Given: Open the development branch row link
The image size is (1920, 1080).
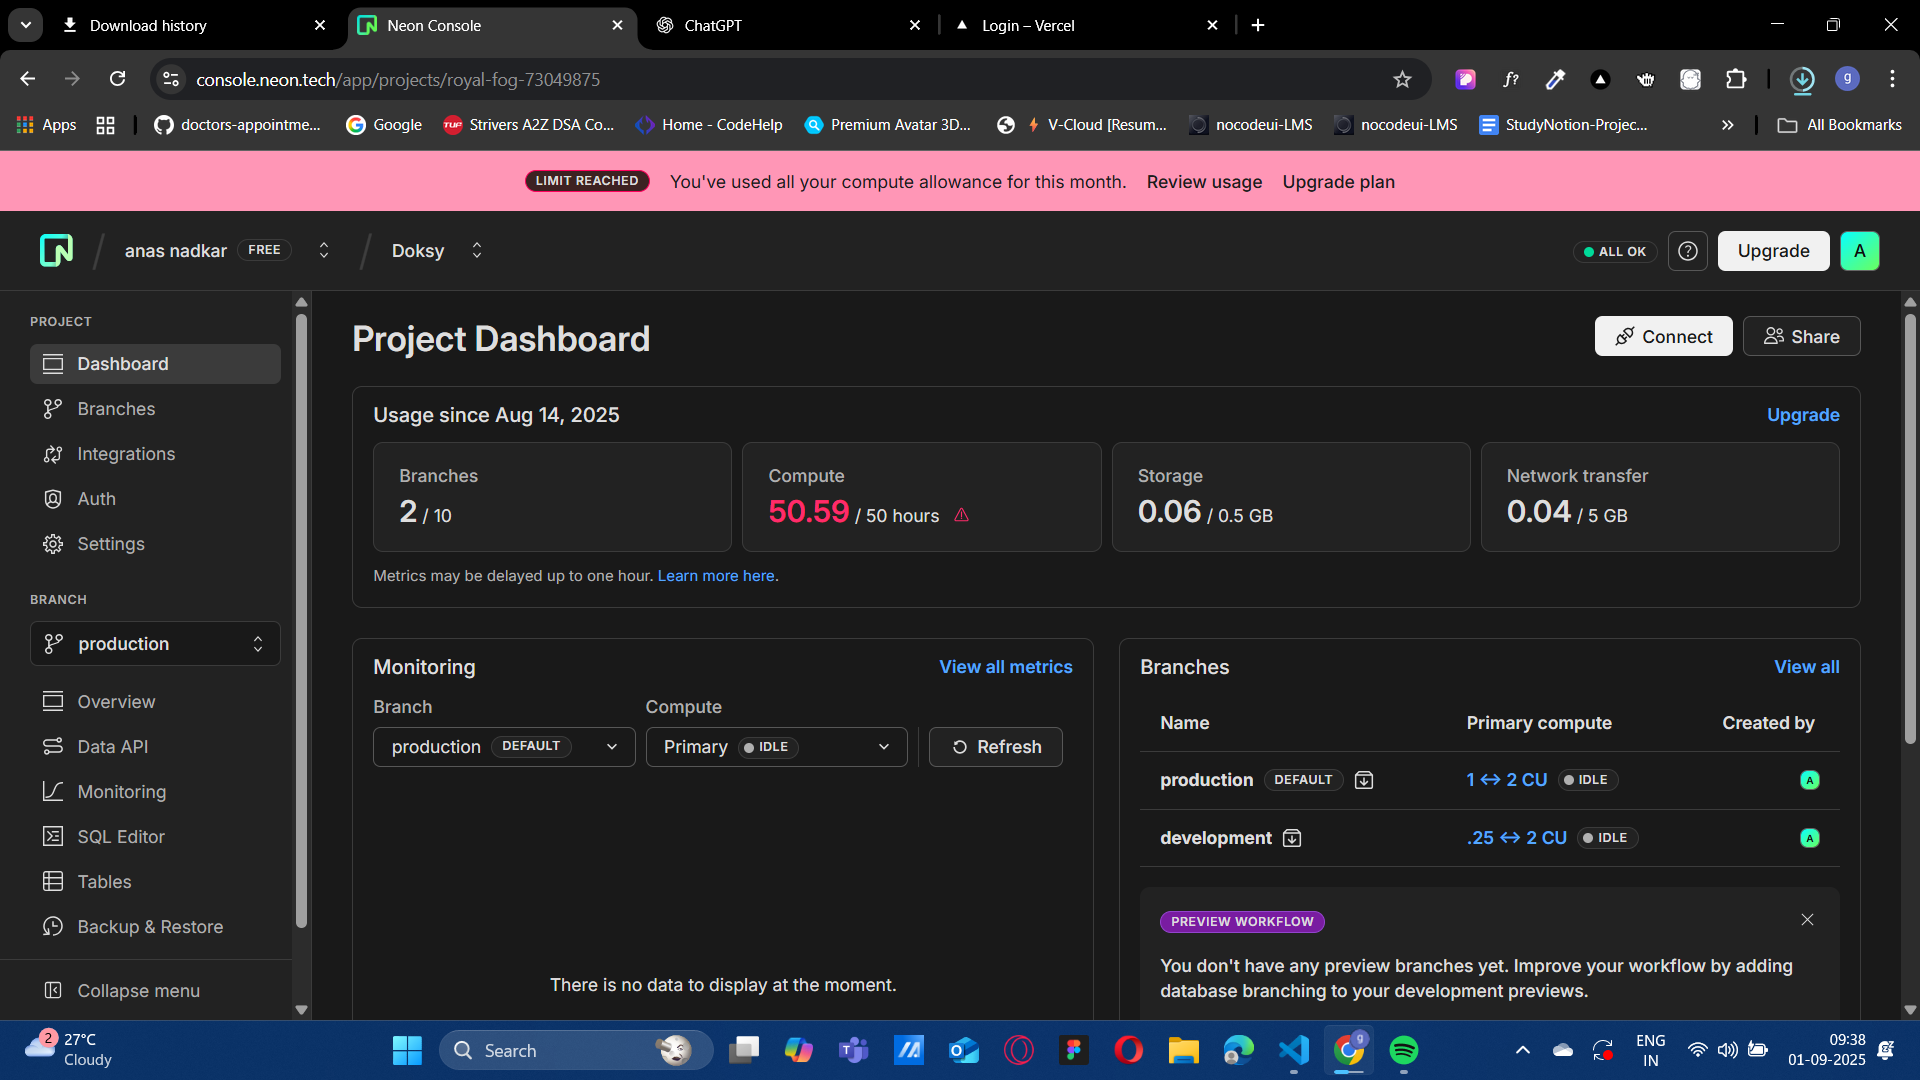Looking at the screenshot, I should tap(1216, 838).
